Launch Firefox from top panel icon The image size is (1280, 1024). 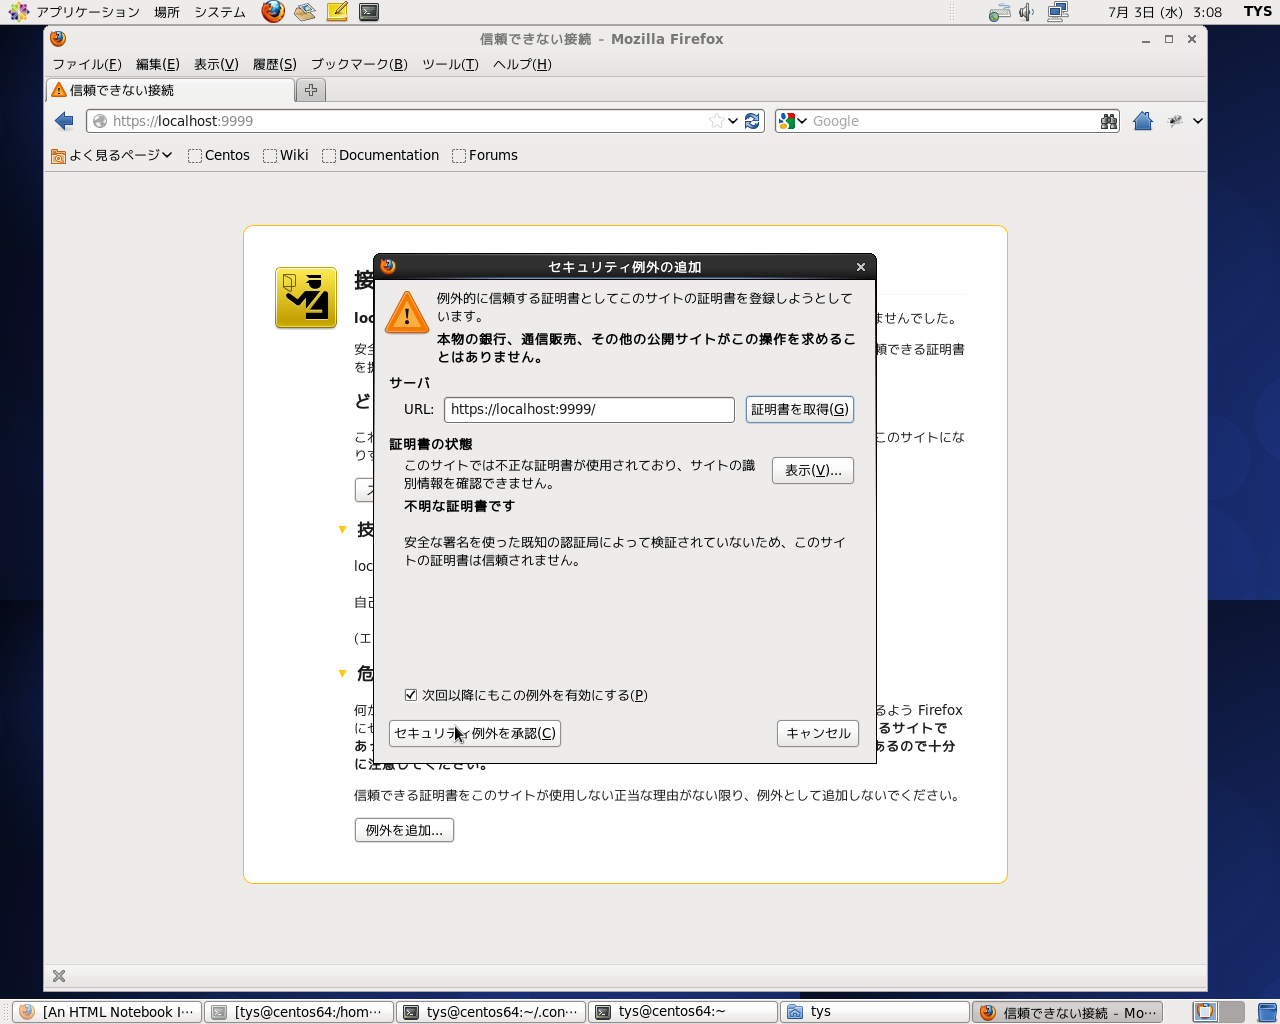pyautogui.click(x=273, y=12)
